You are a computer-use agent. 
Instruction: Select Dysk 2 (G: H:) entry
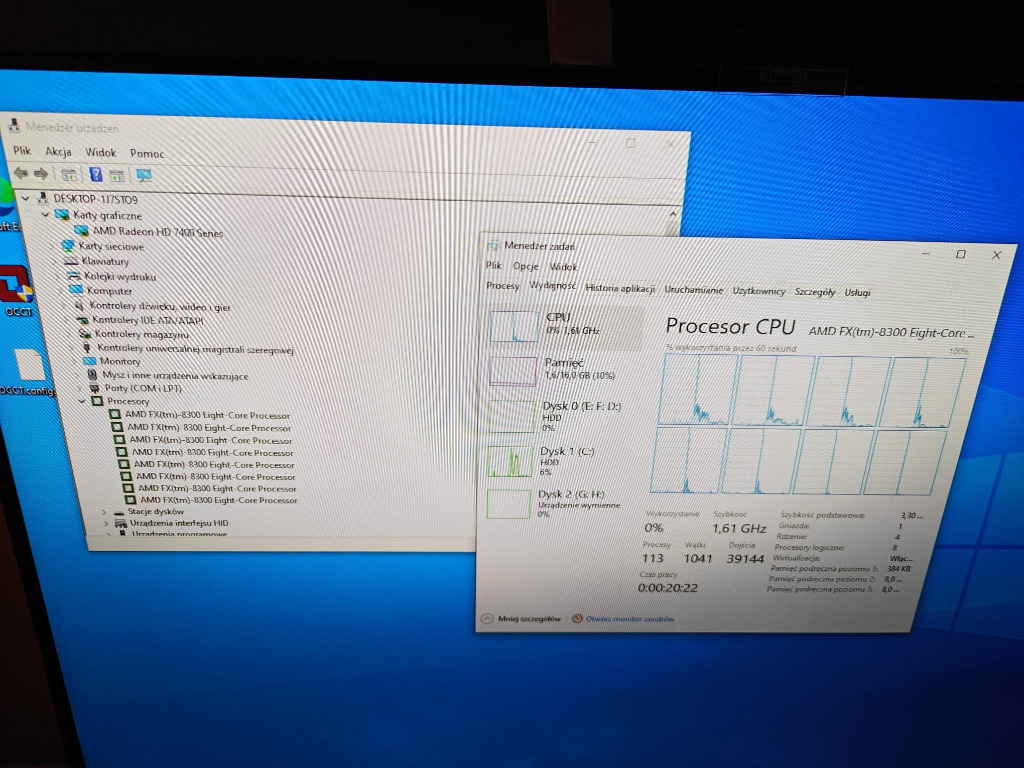click(x=557, y=503)
